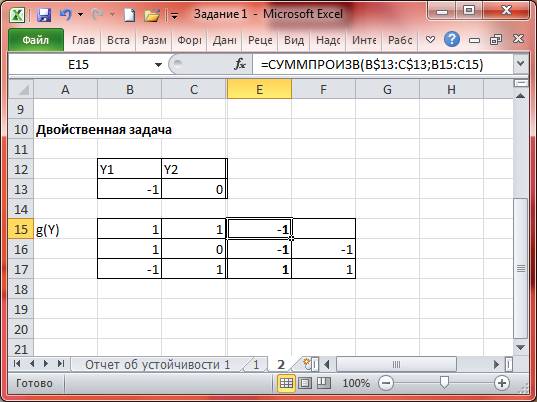
Task: Select Normal view button in the status bar
Action: (x=286, y=383)
